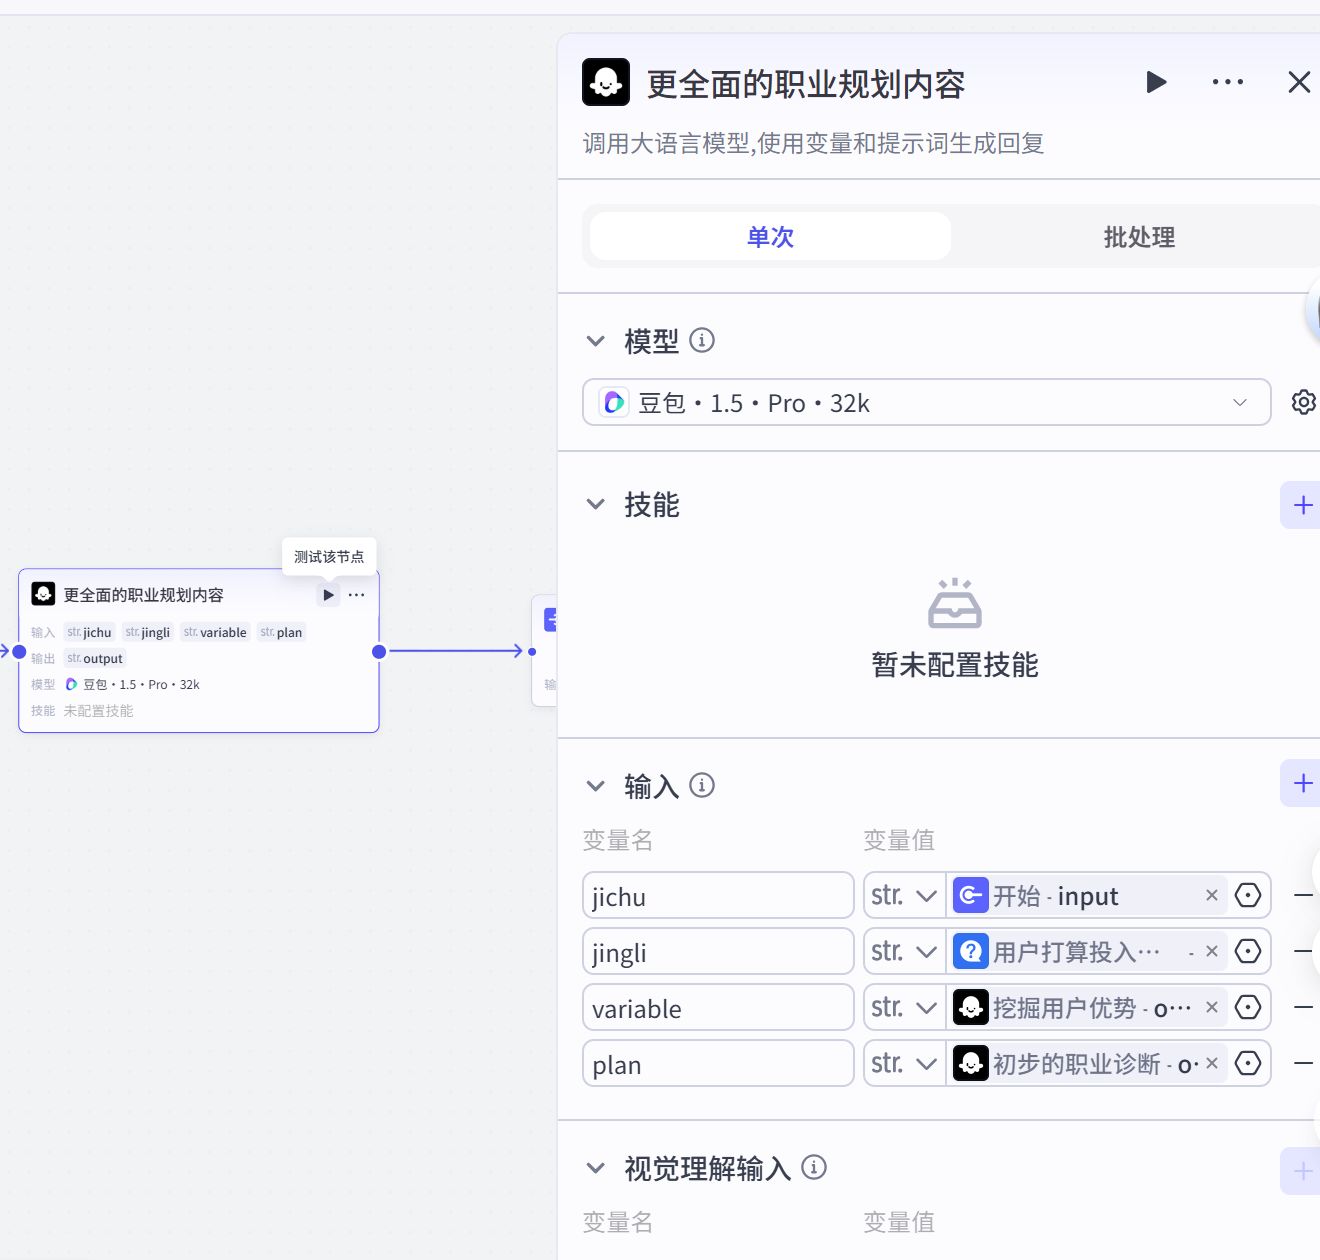Click inside the variable name field showing plan
This screenshot has width=1320, height=1260.
pos(717,1063)
